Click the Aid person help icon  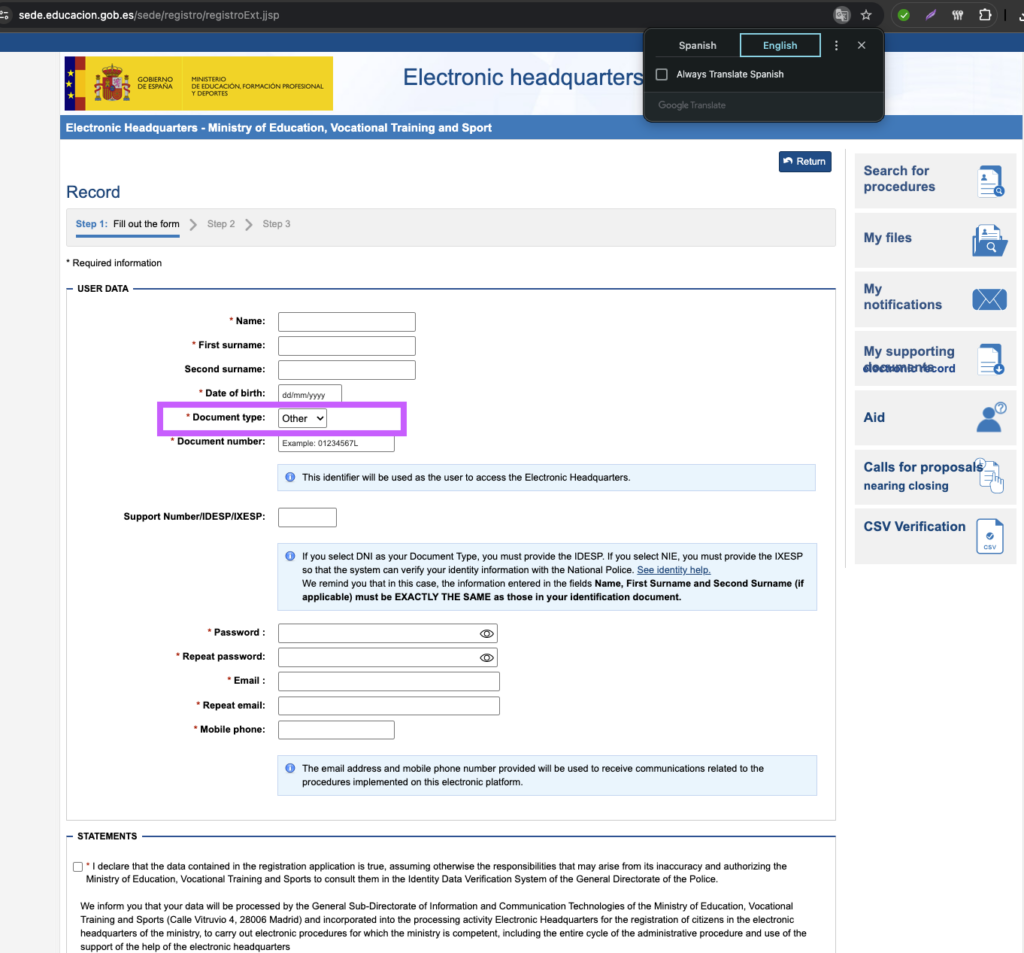991,417
